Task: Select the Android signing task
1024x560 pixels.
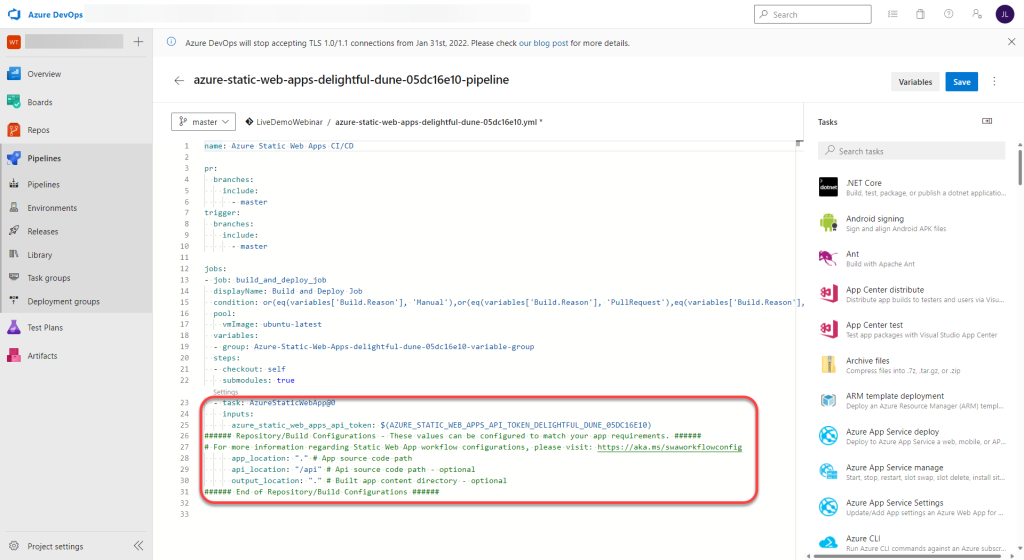Action: pyautogui.click(x=912, y=223)
